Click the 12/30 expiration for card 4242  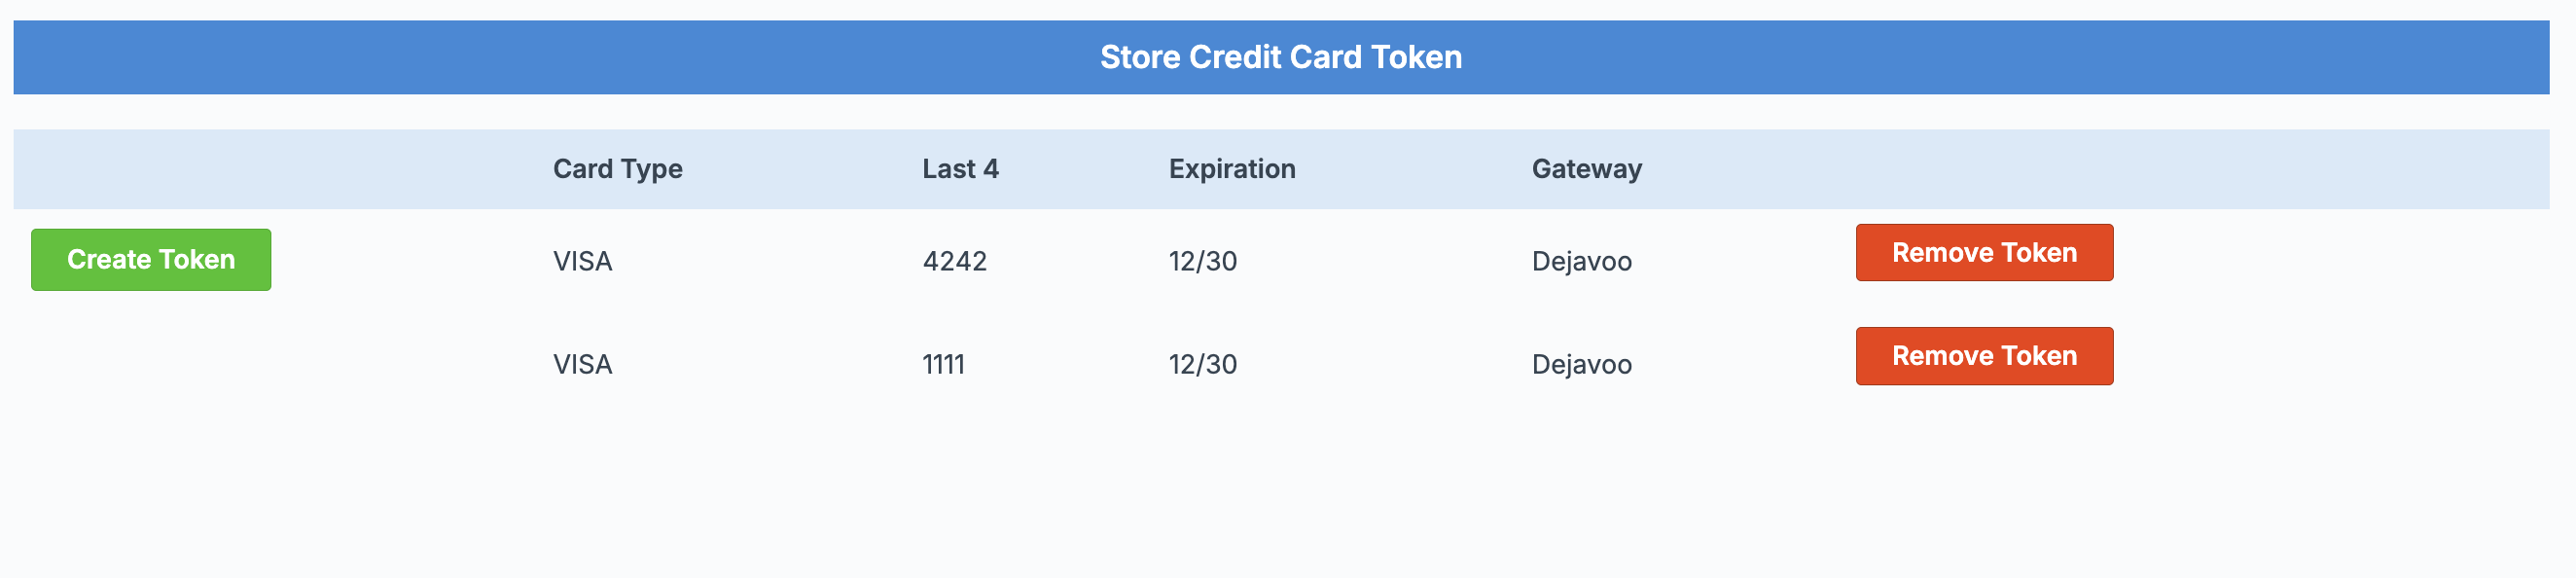coord(1202,262)
